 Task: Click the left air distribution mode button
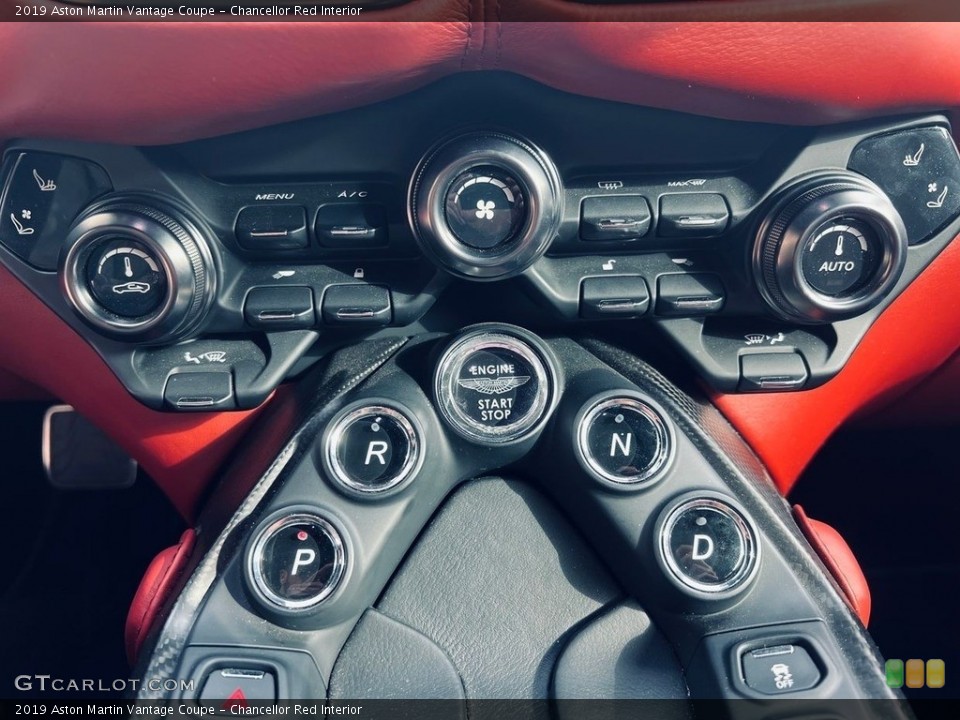[x=199, y=389]
